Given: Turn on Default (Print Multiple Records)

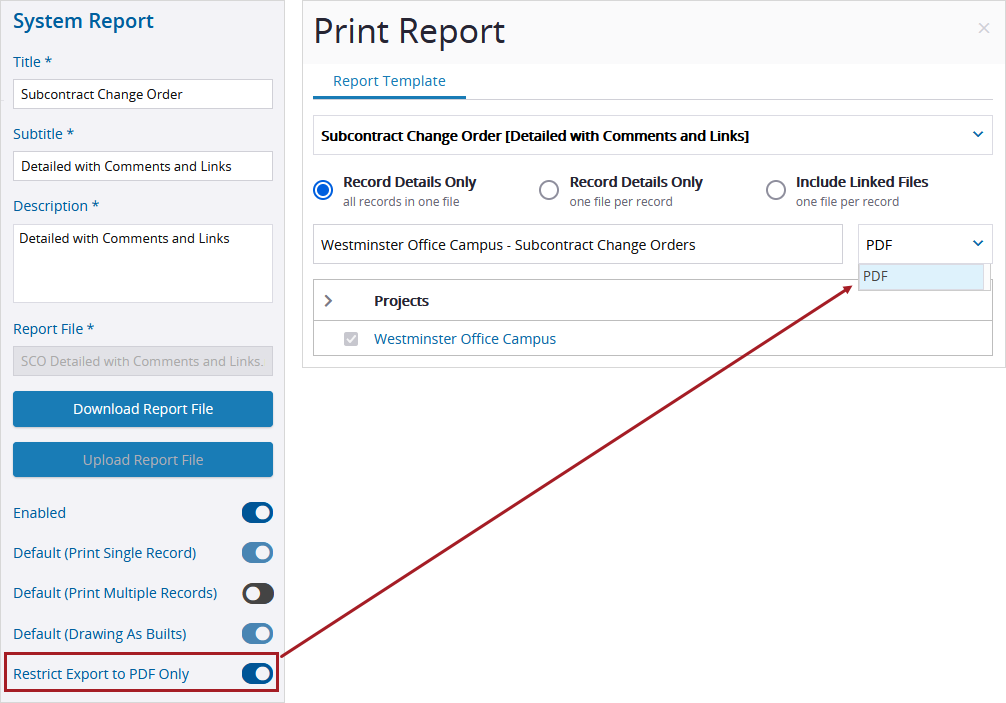Looking at the screenshot, I should tap(257, 593).
